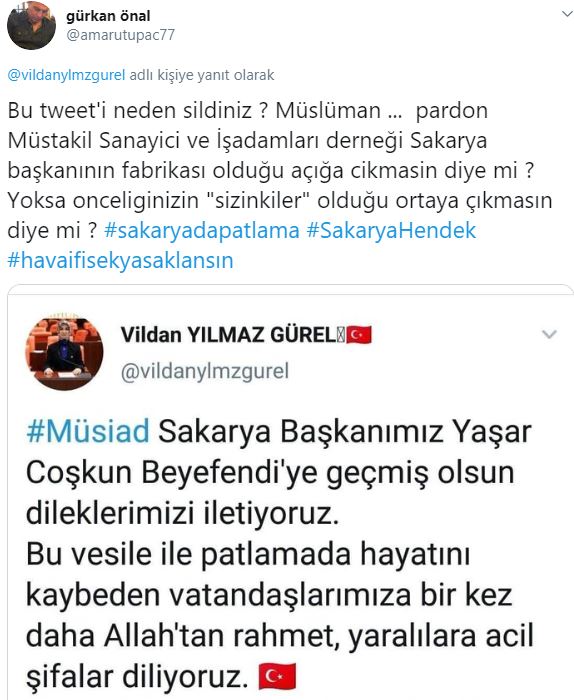Open the #havaifisekyasaklansın hashtag
This screenshot has height=700, width=574.
click(121, 260)
